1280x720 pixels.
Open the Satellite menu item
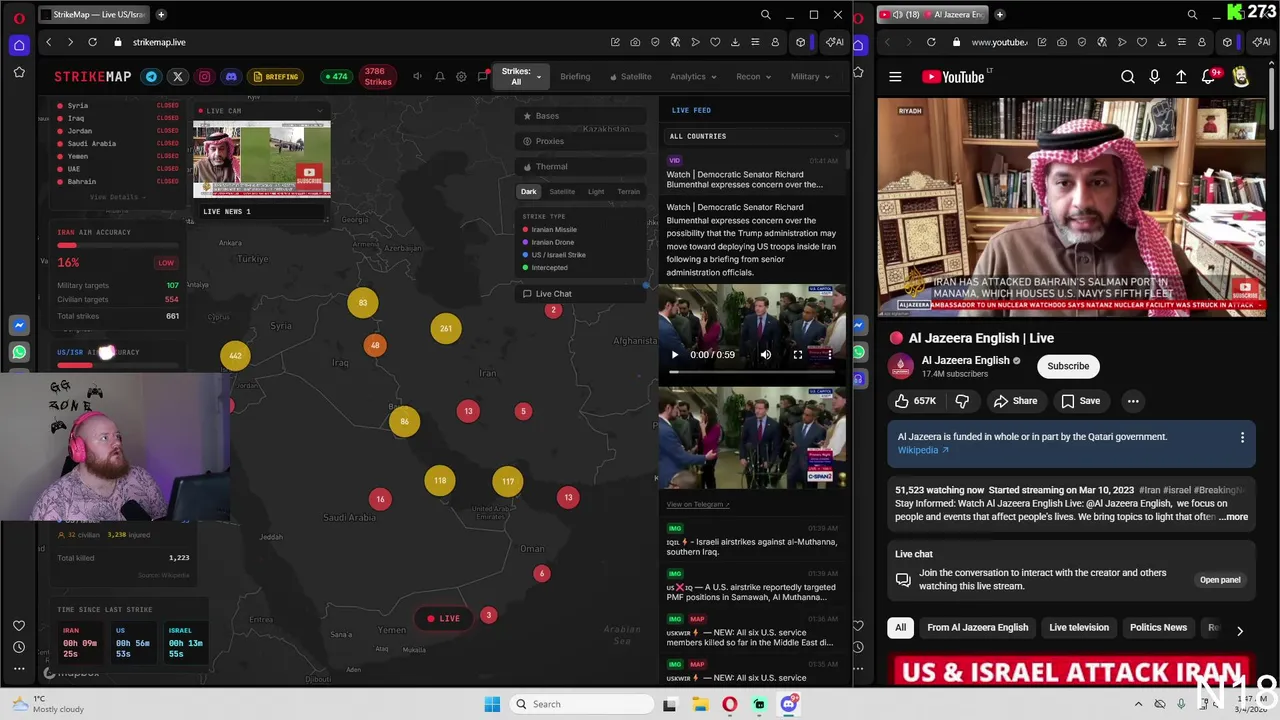[x=631, y=77]
